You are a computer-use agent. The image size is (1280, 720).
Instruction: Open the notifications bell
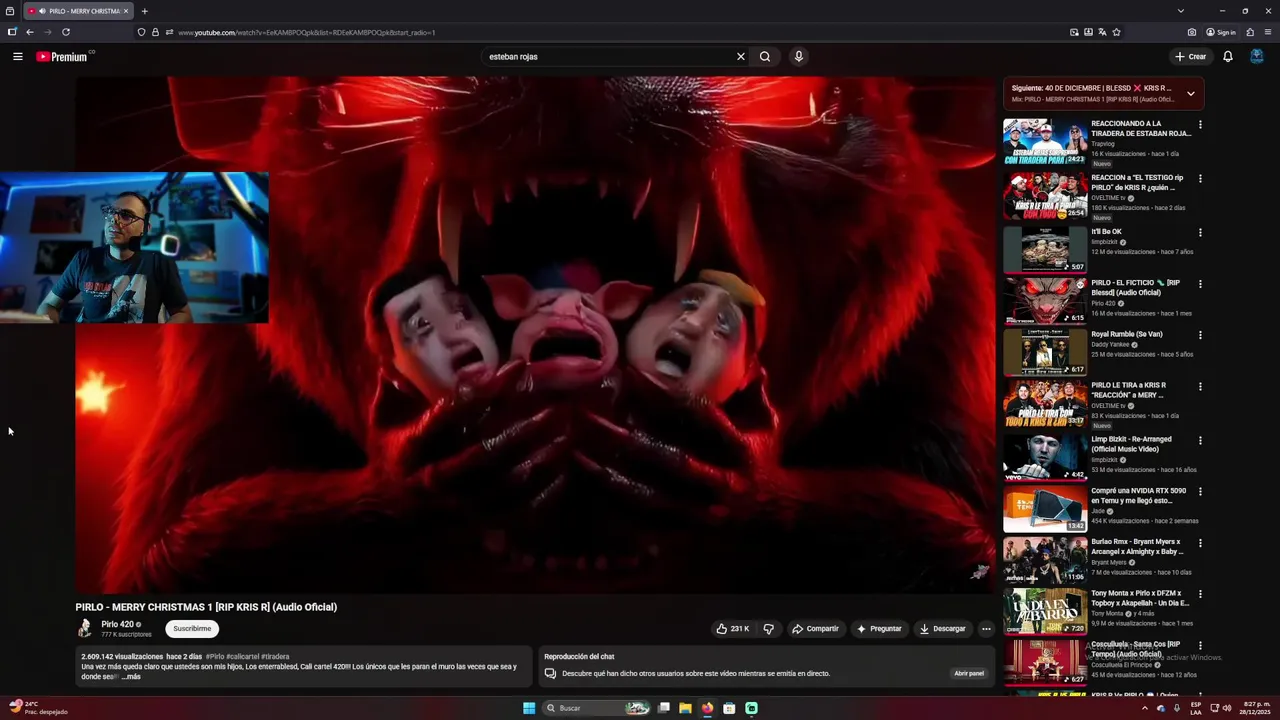point(1228,57)
